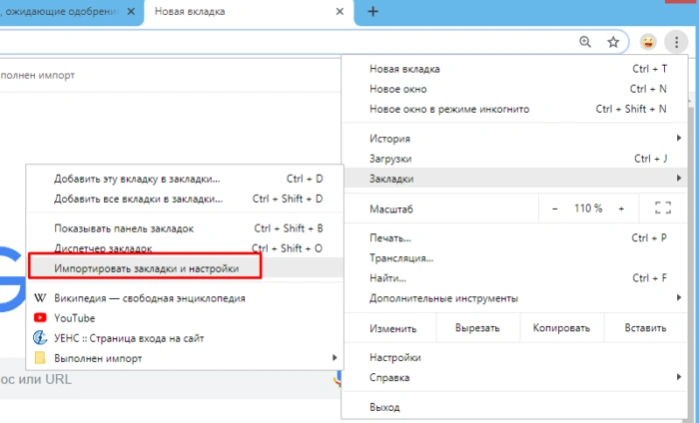
Task: Open Настройки from the menu
Action: (x=515, y=357)
